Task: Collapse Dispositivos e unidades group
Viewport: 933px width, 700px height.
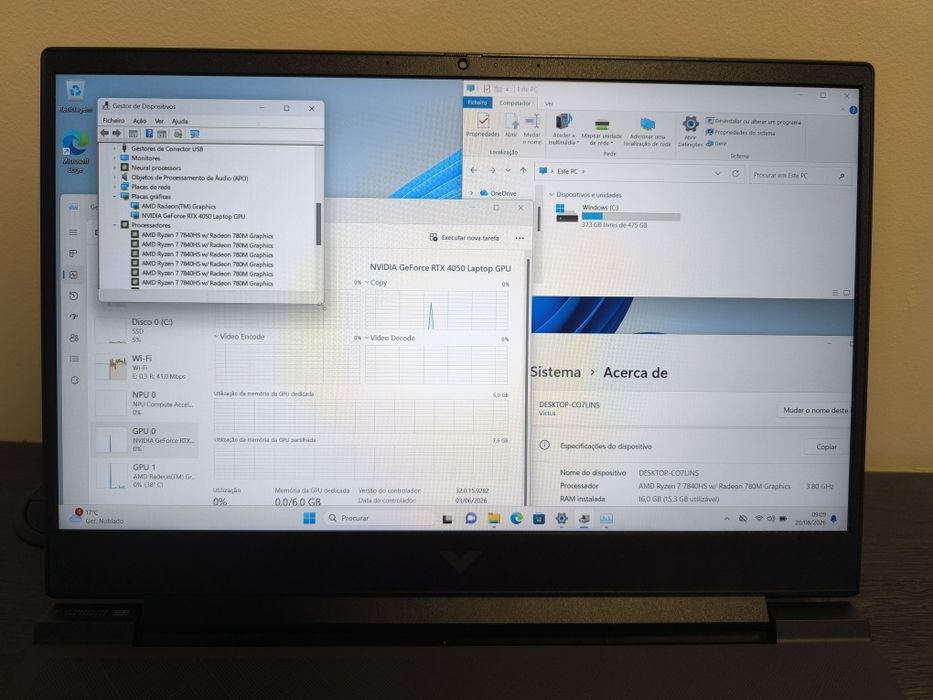Action: pos(552,195)
